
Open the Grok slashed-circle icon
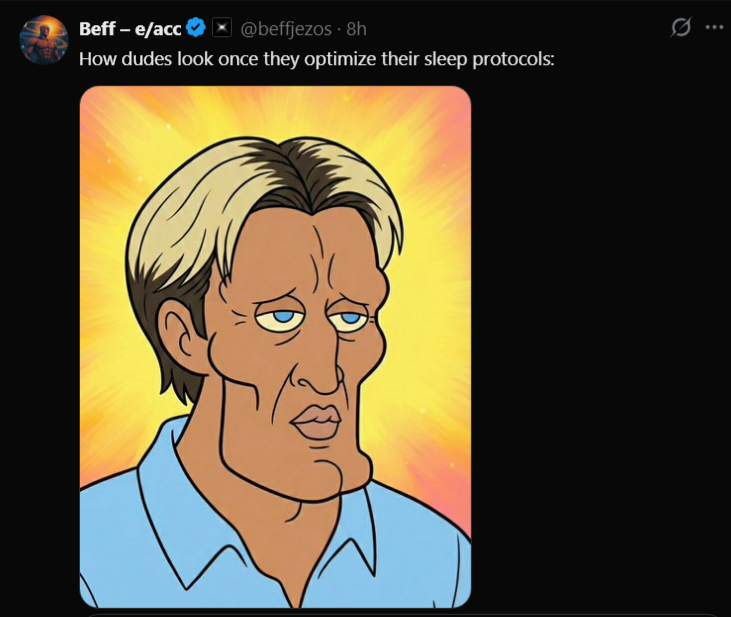pyautogui.click(x=680, y=28)
